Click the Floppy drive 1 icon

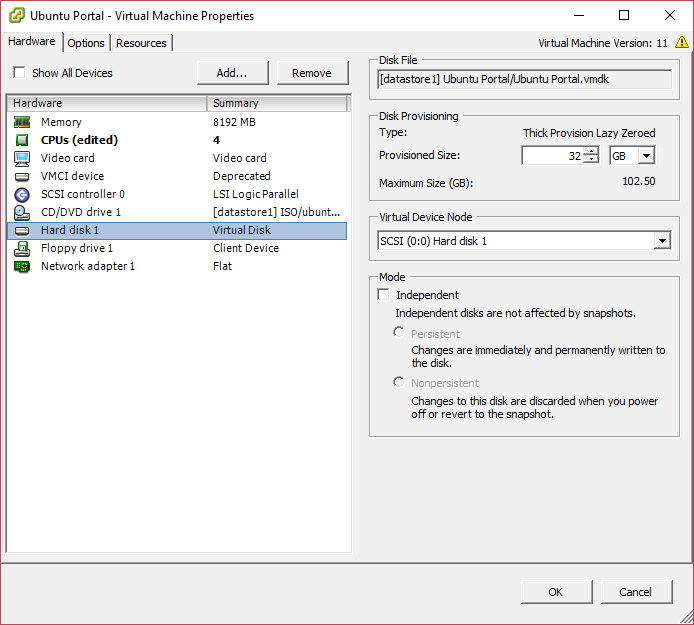coord(22,248)
